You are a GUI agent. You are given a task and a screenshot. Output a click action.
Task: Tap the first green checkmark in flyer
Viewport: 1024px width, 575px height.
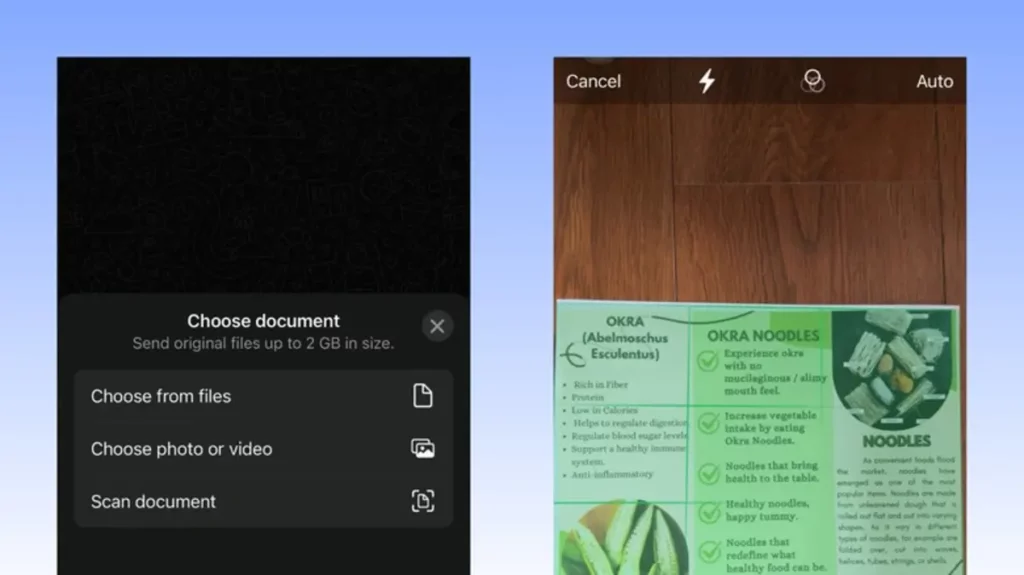pyautogui.click(x=708, y=362)
